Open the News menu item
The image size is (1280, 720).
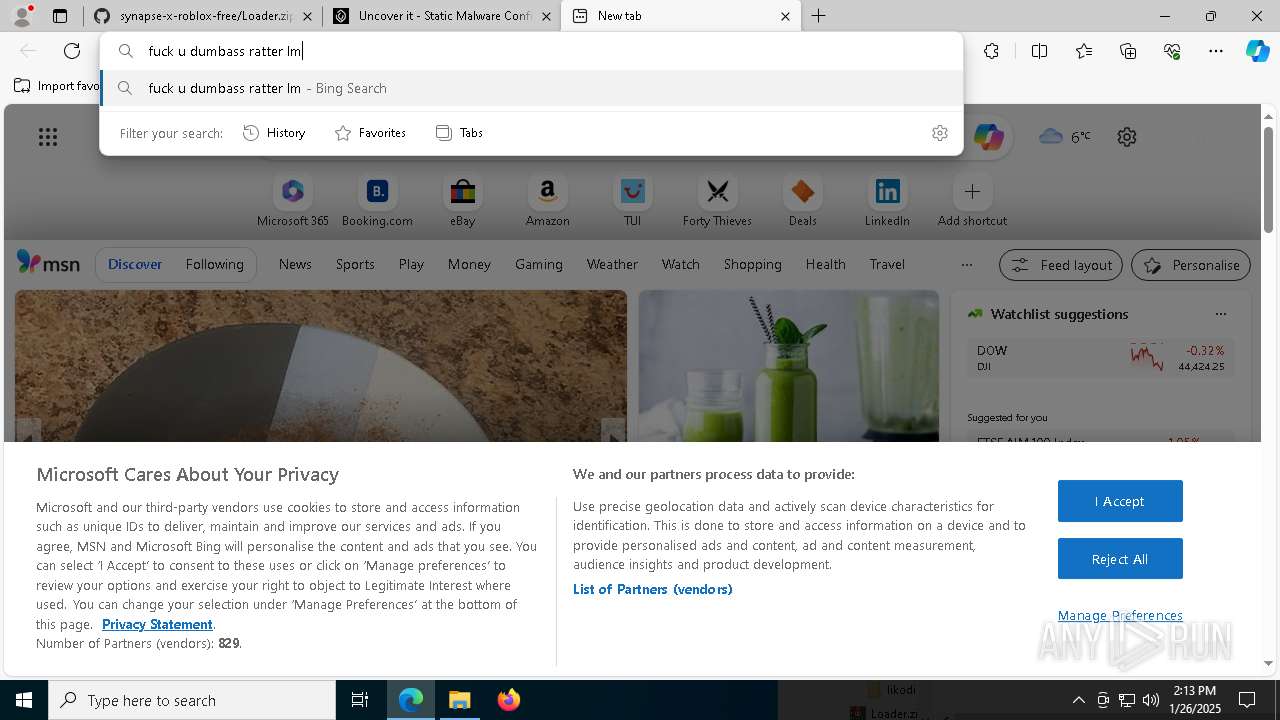tap(295, 264)
